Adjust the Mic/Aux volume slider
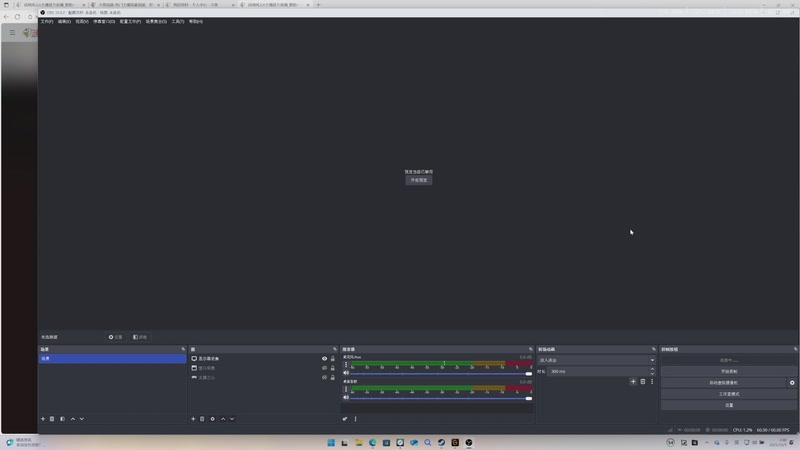 pos(441,373)
